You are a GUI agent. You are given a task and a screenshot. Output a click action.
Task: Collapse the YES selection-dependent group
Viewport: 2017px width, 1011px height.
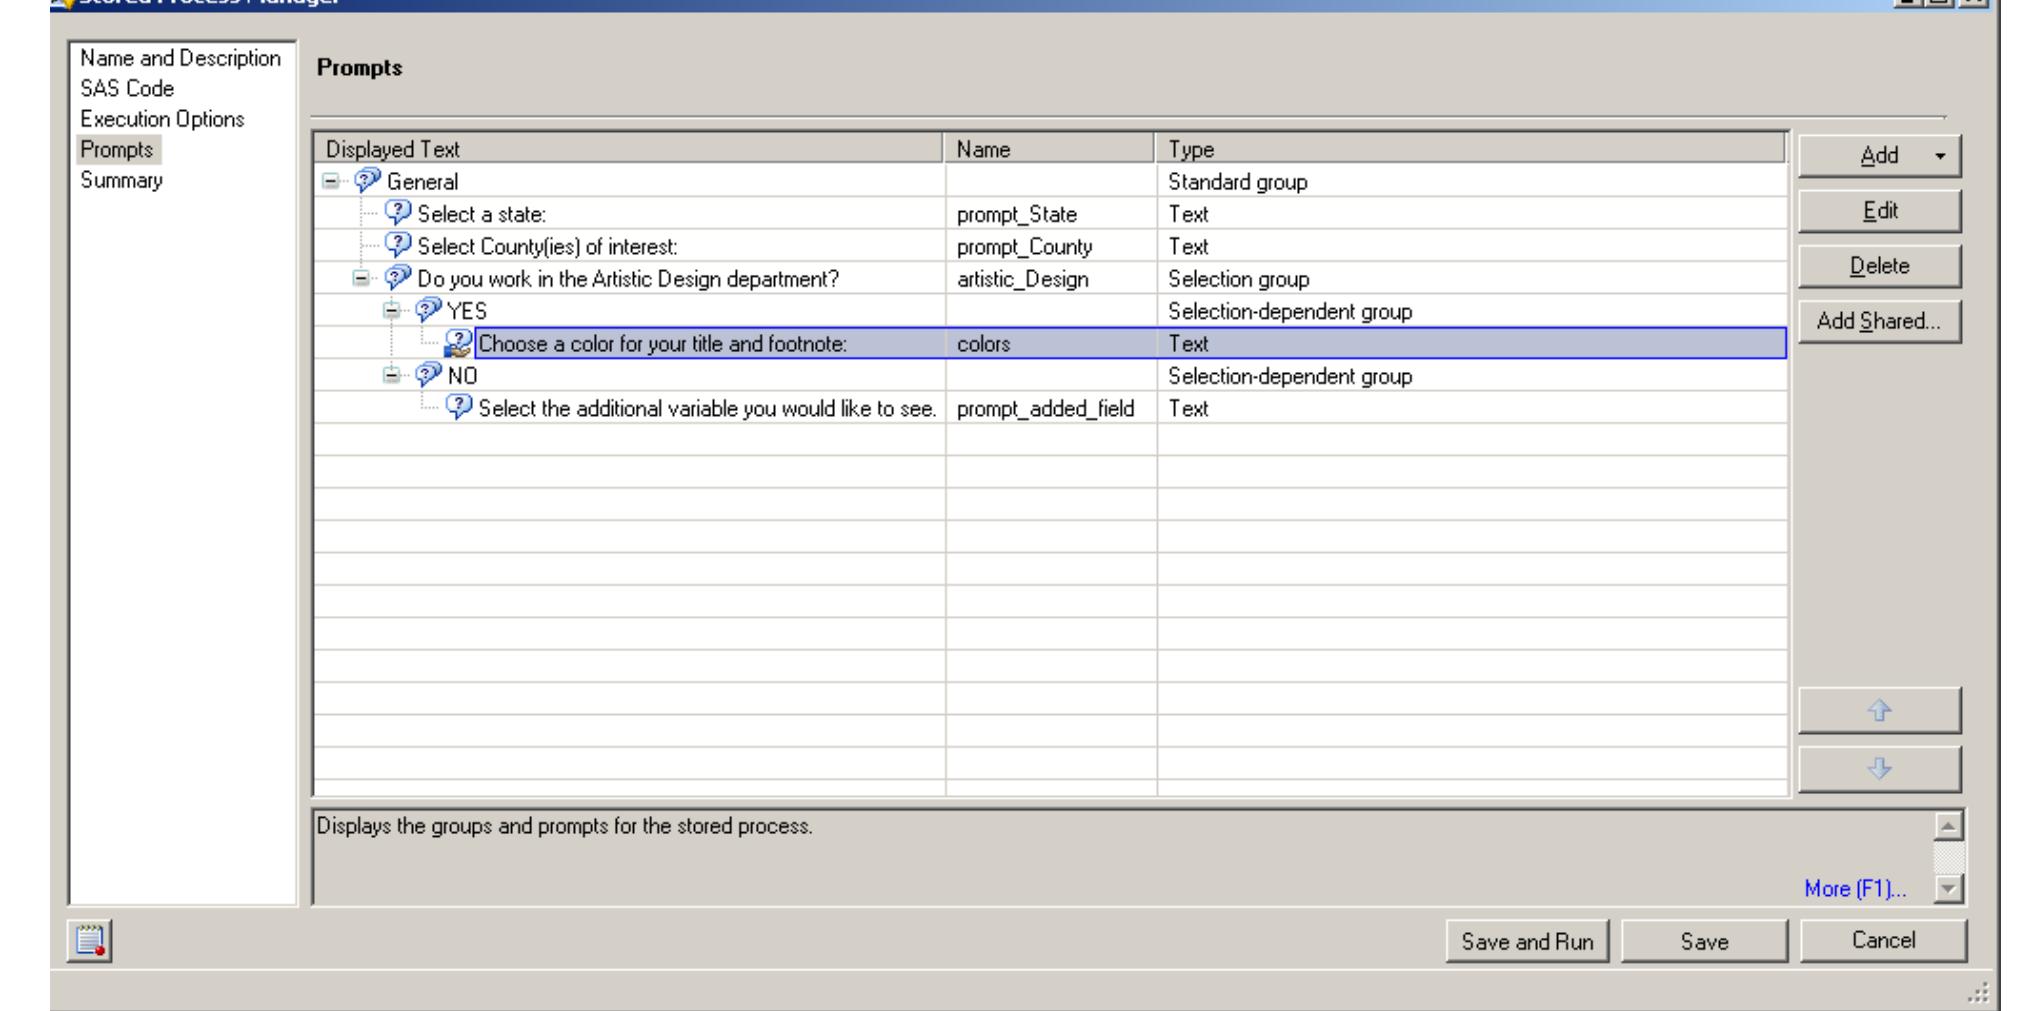391,311
